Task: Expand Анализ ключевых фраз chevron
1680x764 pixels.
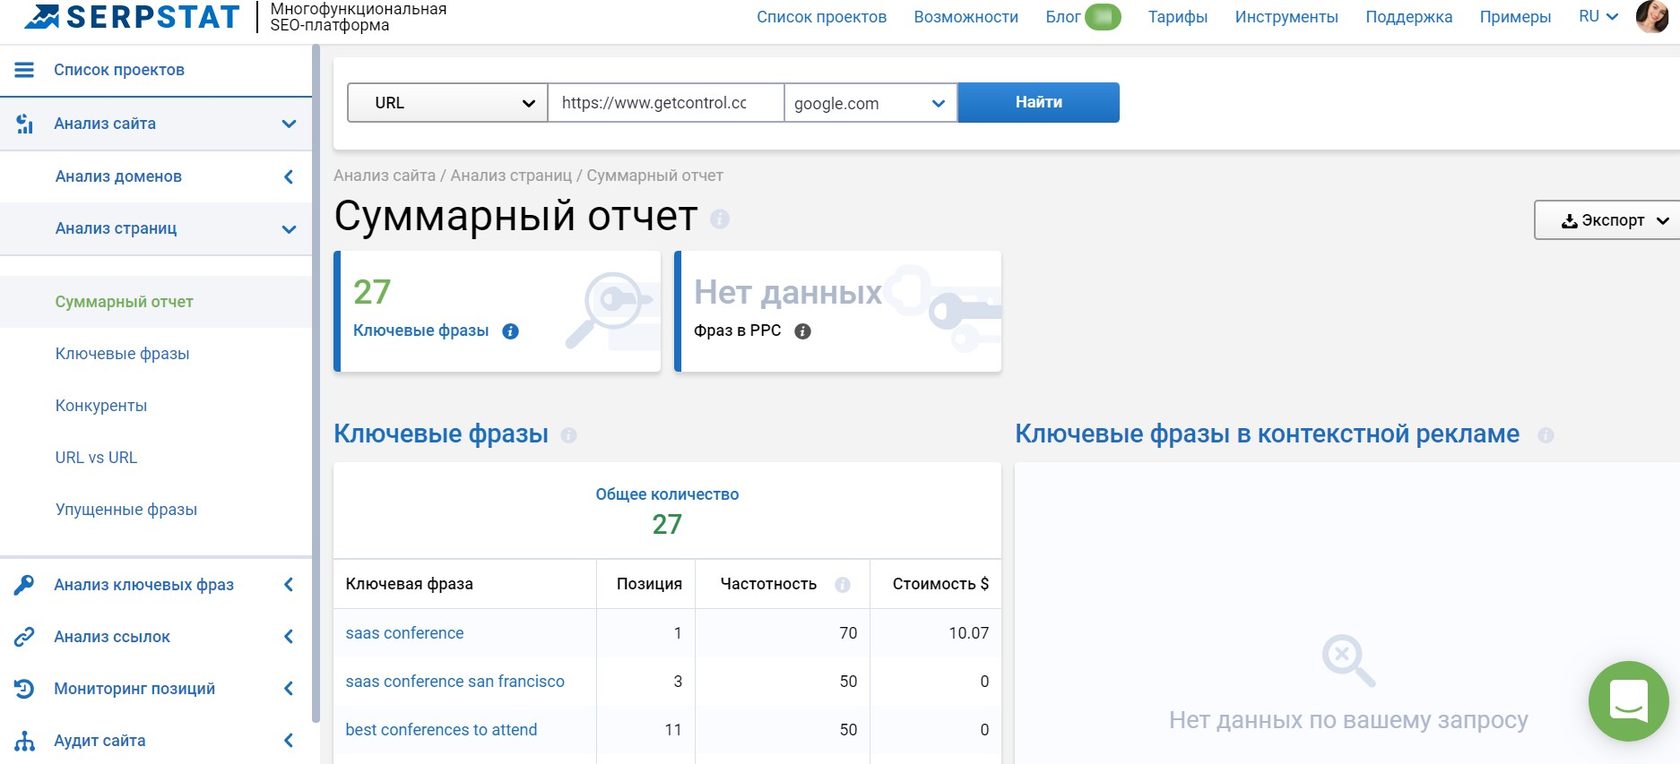Action: click(288, 585)
